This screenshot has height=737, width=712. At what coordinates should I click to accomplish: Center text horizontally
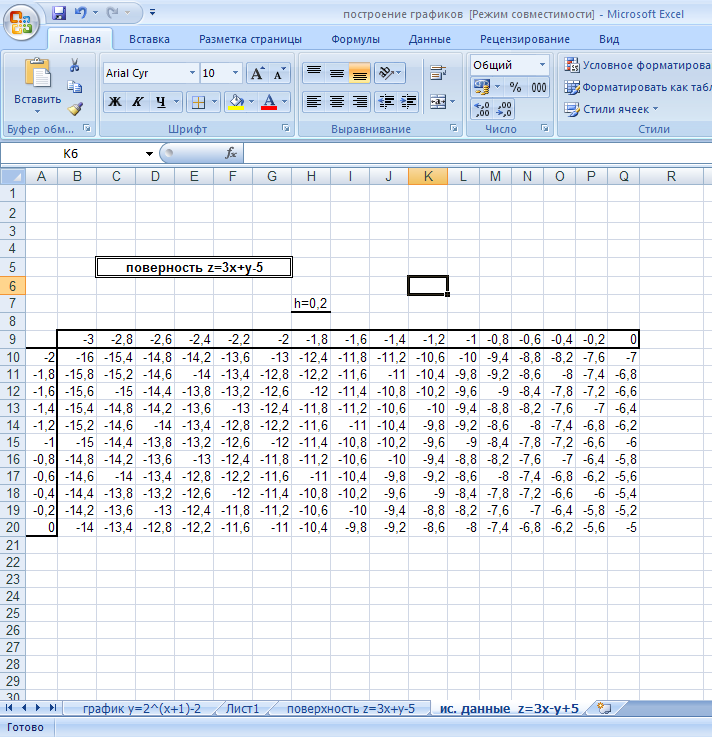[336, 102]
